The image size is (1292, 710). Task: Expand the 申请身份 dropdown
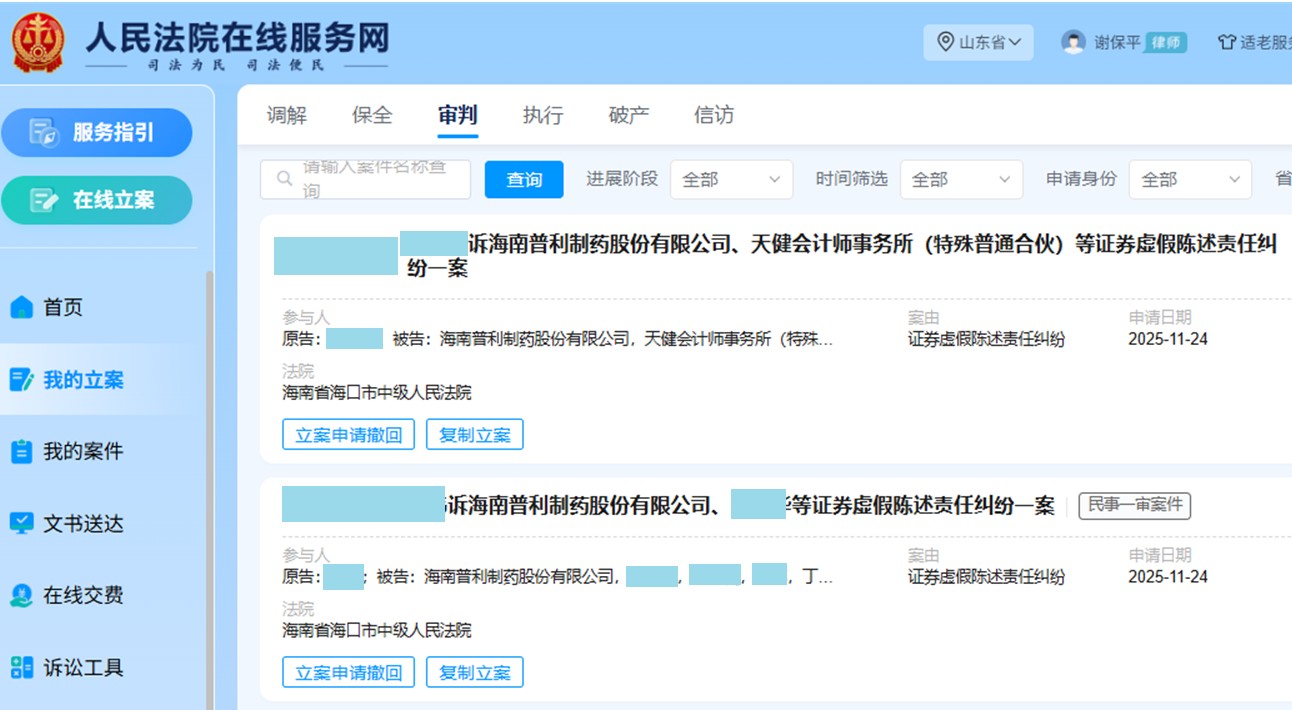[1190, 180]
